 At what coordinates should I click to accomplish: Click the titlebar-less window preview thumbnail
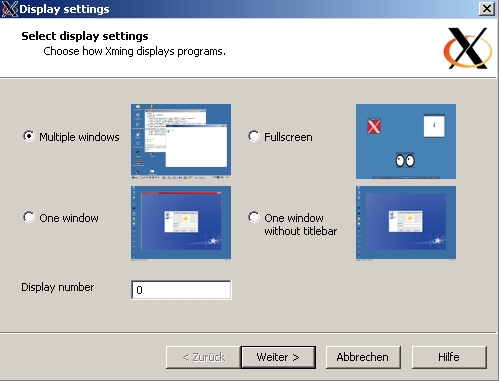tap(406, 223)
